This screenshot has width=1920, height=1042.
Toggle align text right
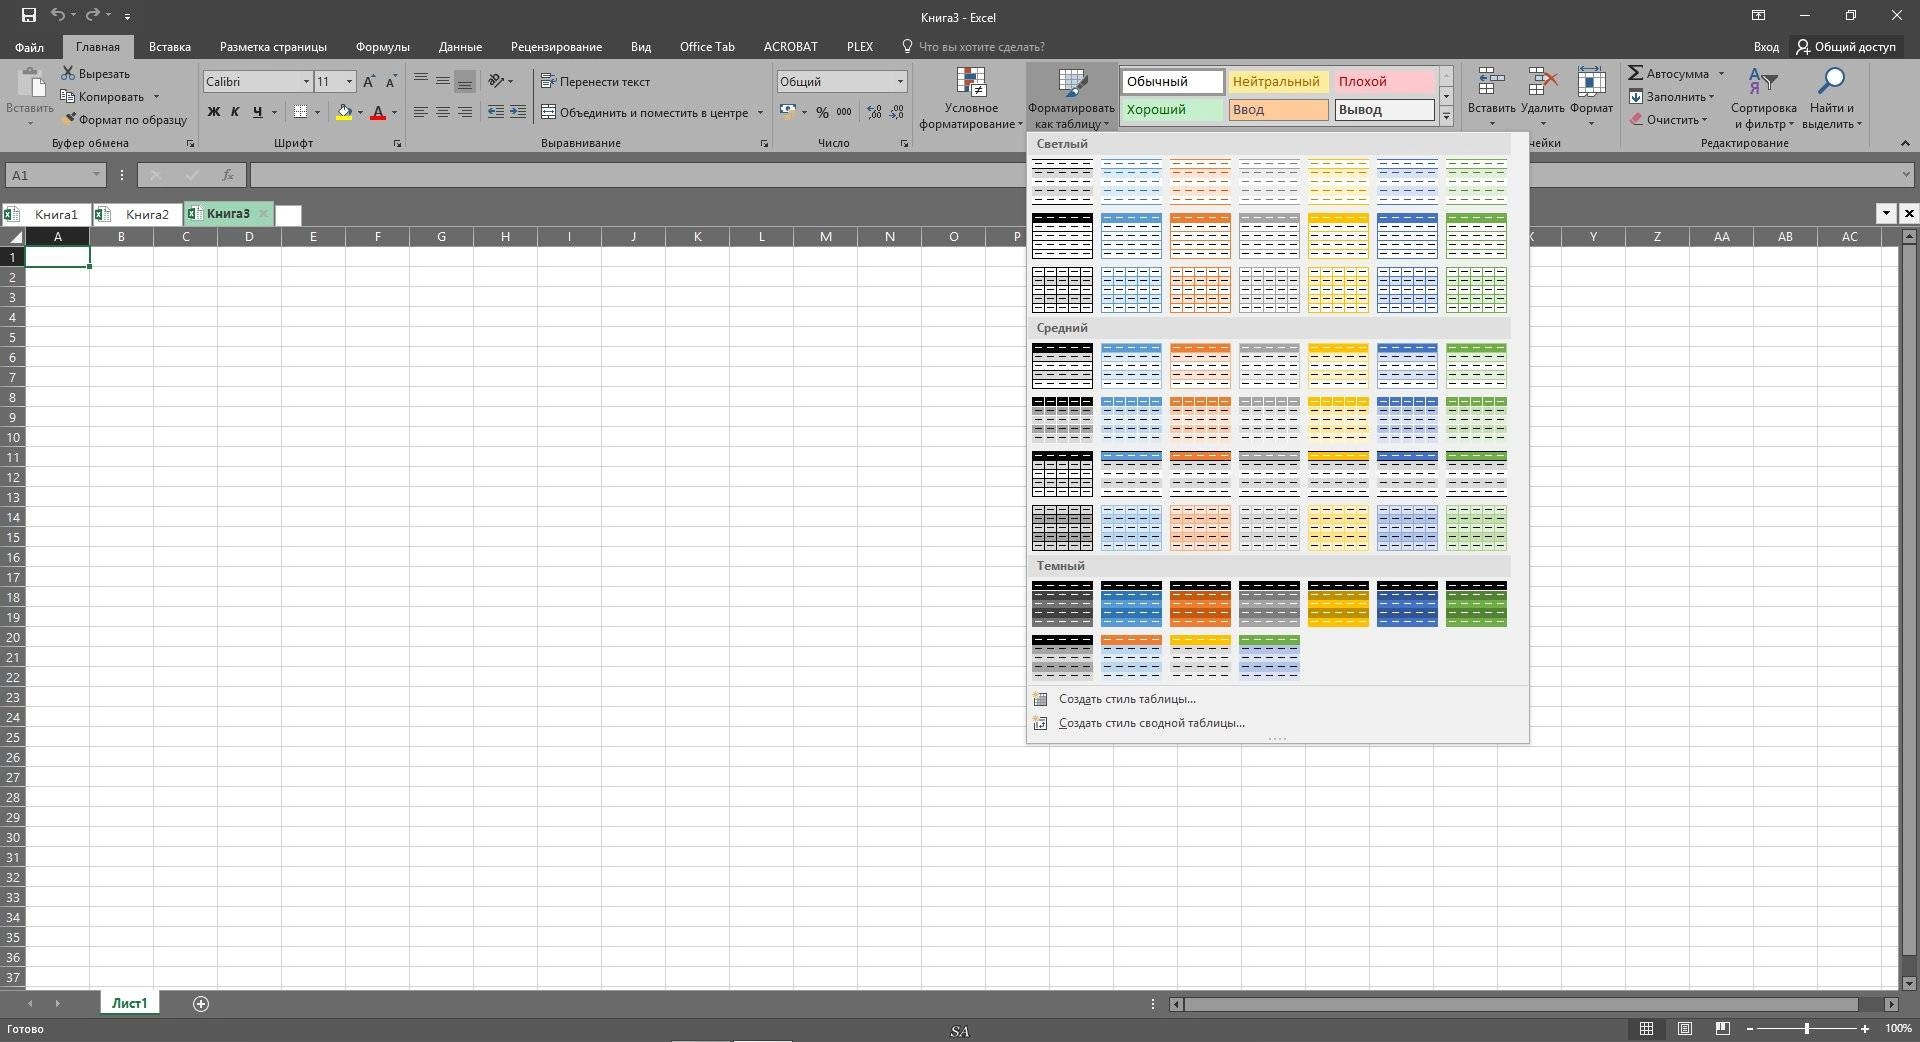coord(465,112)
